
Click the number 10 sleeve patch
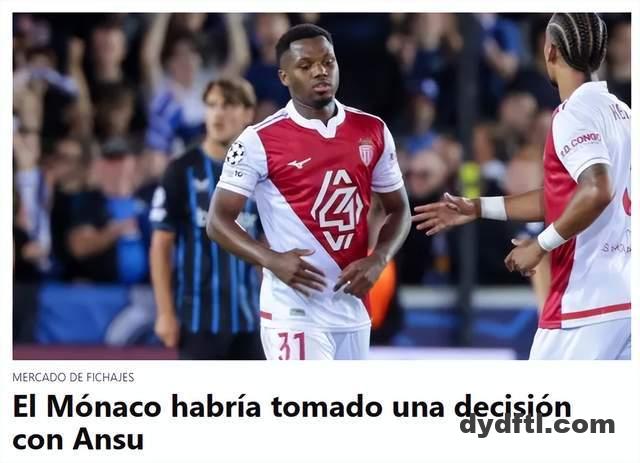(238, 174)
